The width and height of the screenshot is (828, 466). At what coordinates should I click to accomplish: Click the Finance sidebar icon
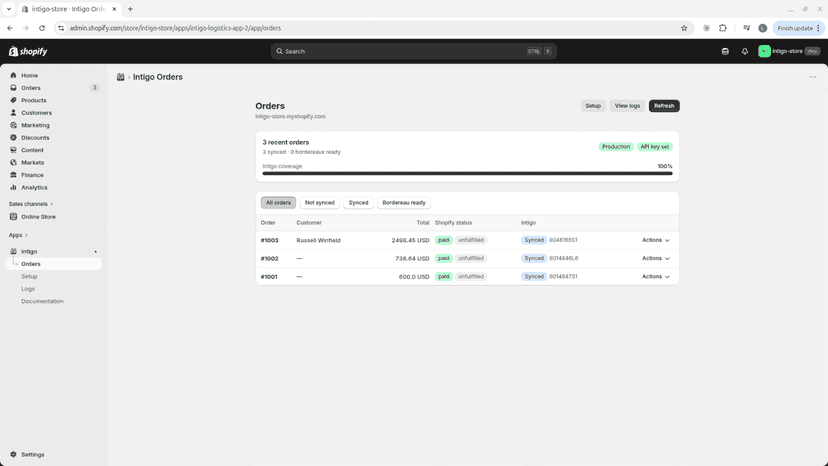(13, 175)
